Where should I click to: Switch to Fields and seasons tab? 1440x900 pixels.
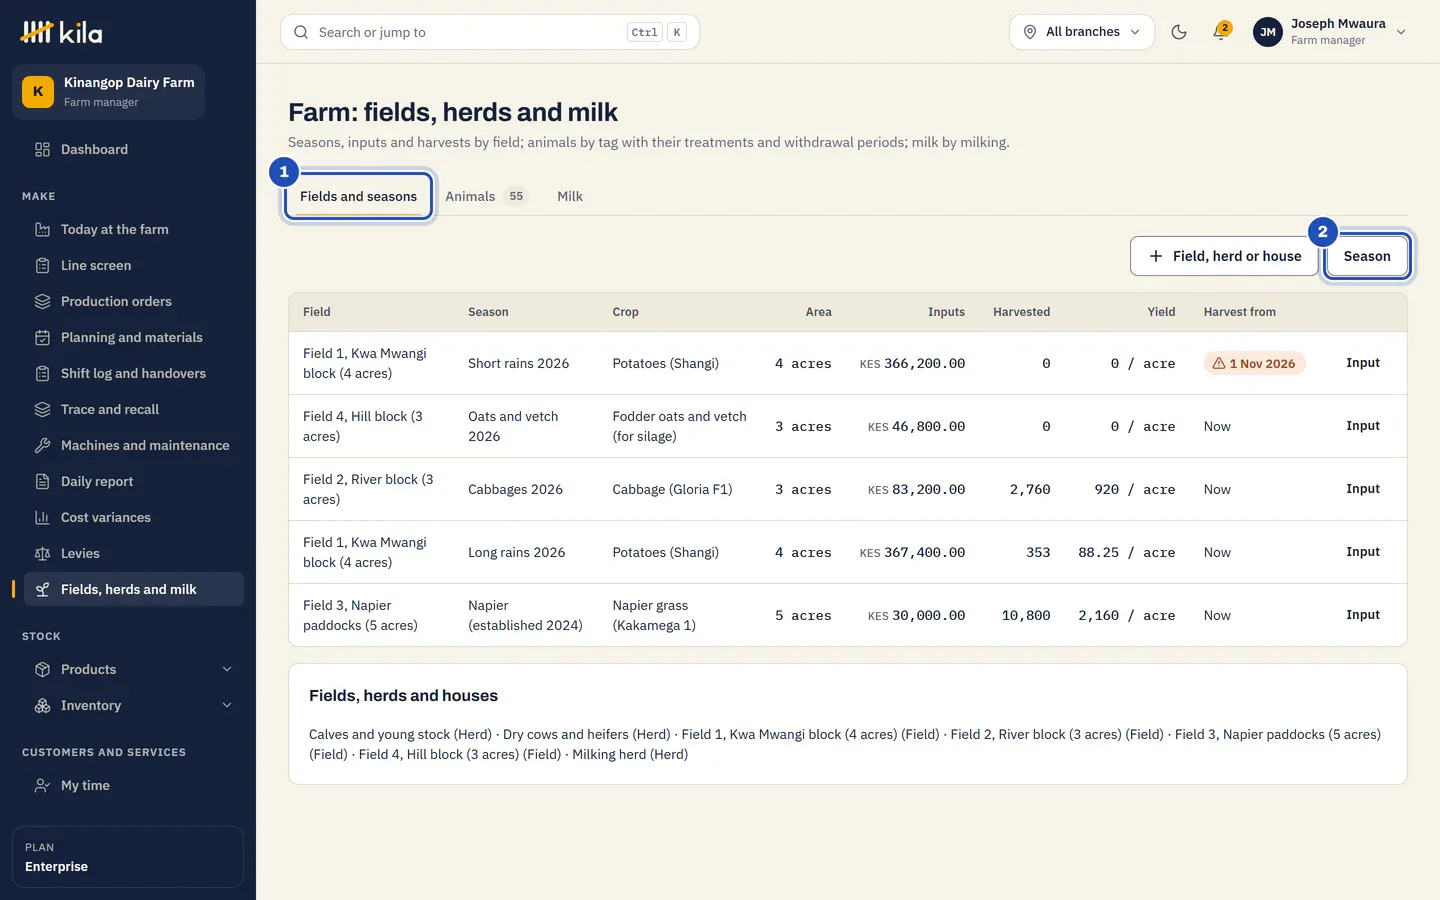pos(358,196)
